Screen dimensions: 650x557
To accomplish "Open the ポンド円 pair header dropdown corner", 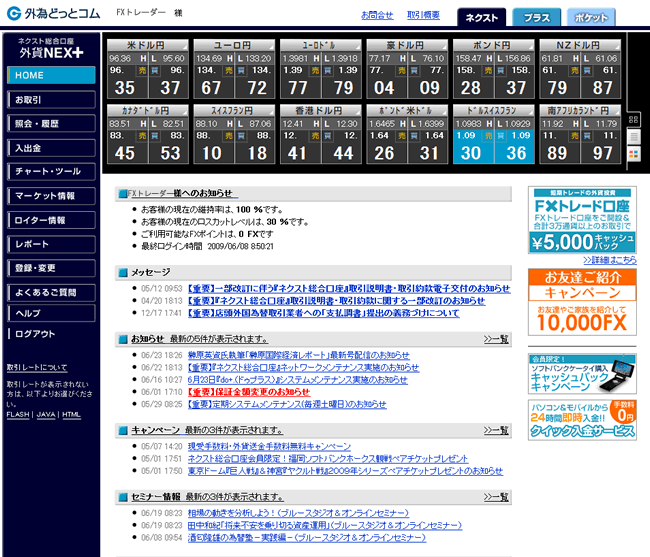I will point(530,45).
